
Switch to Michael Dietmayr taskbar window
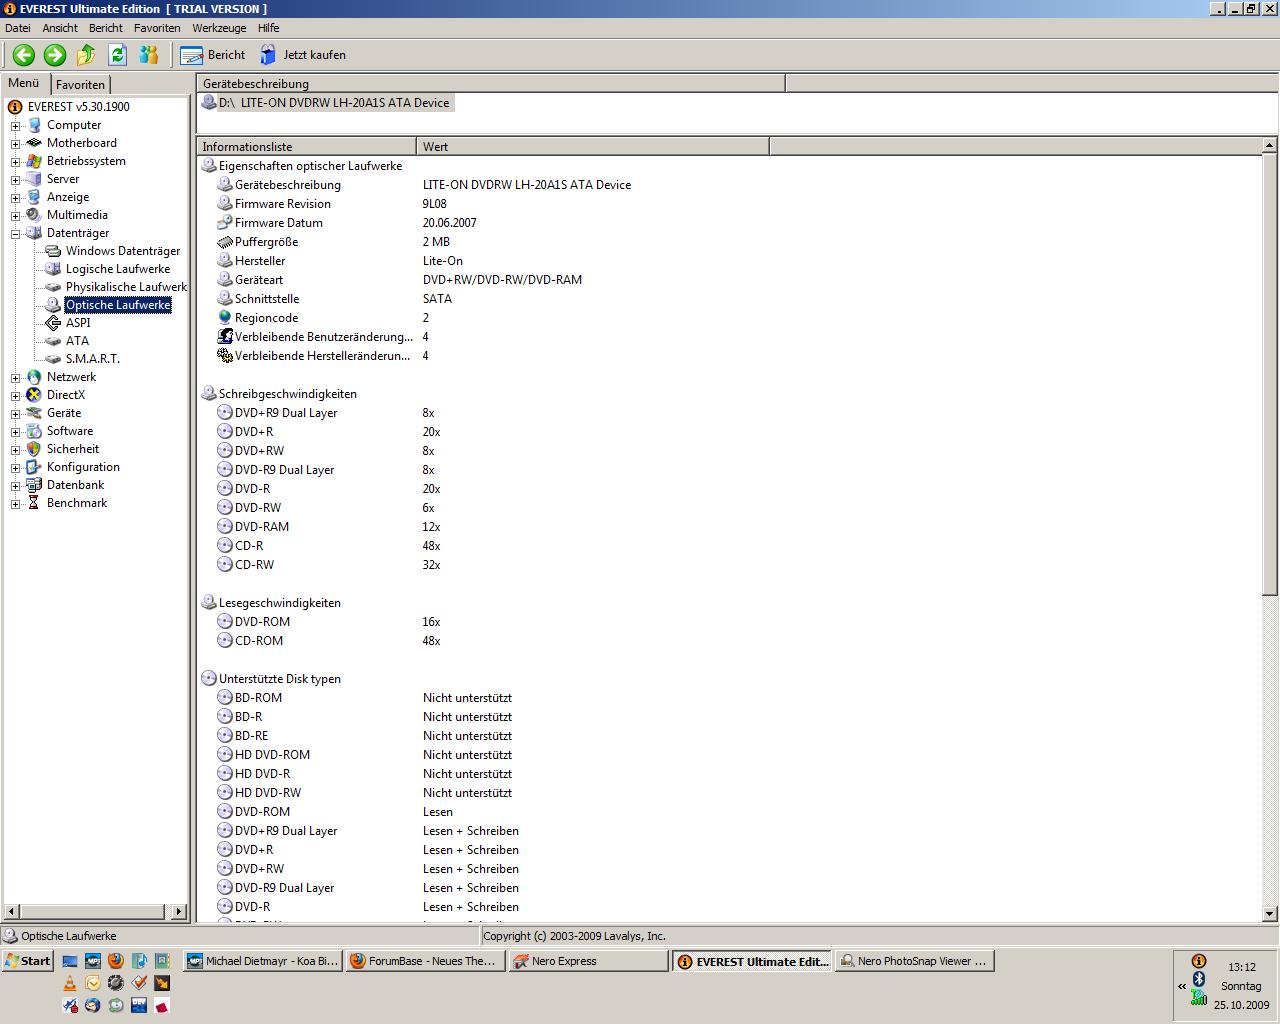coord(261,961)
